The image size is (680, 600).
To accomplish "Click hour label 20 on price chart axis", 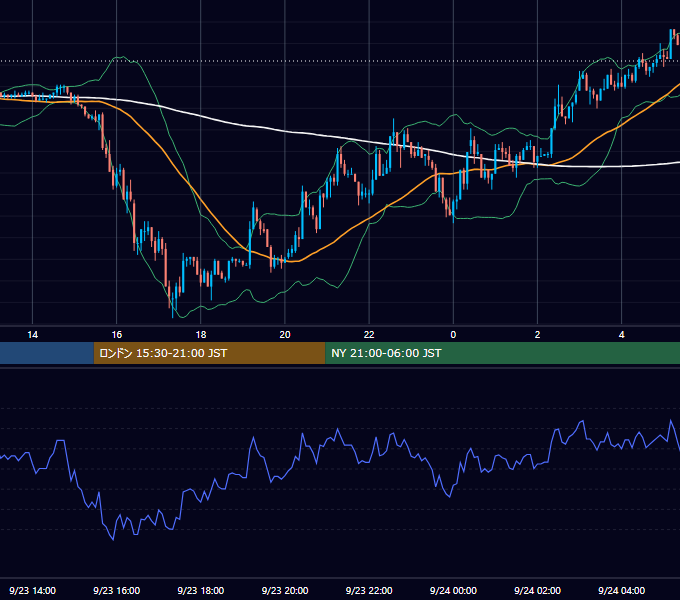I will (x=285, y=335).
